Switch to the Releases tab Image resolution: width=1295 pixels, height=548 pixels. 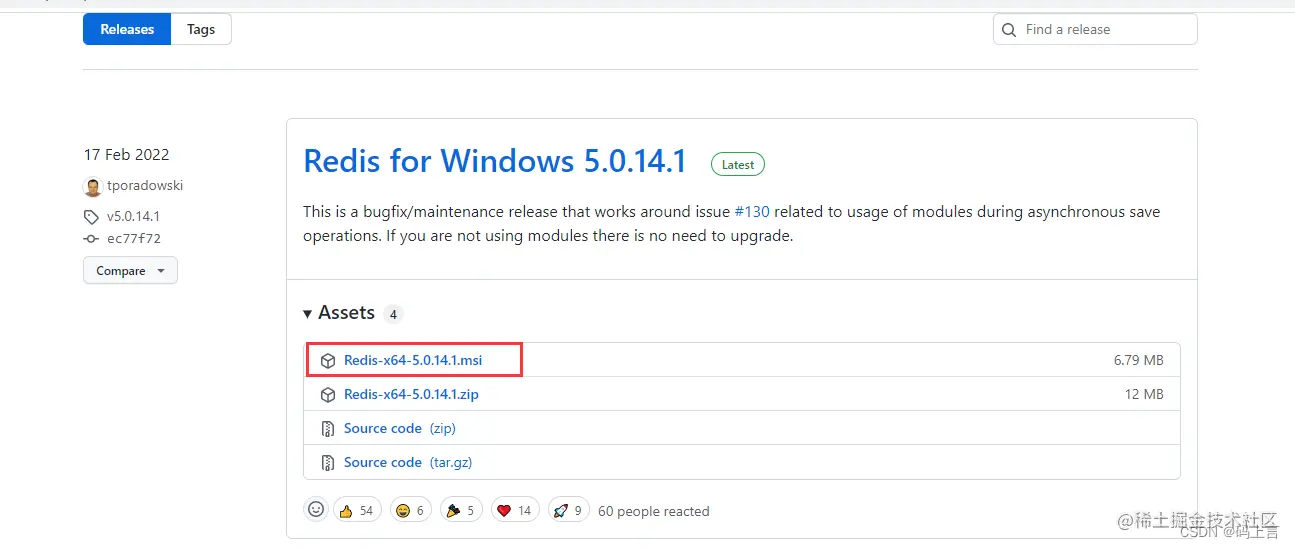tap(127, 29)
